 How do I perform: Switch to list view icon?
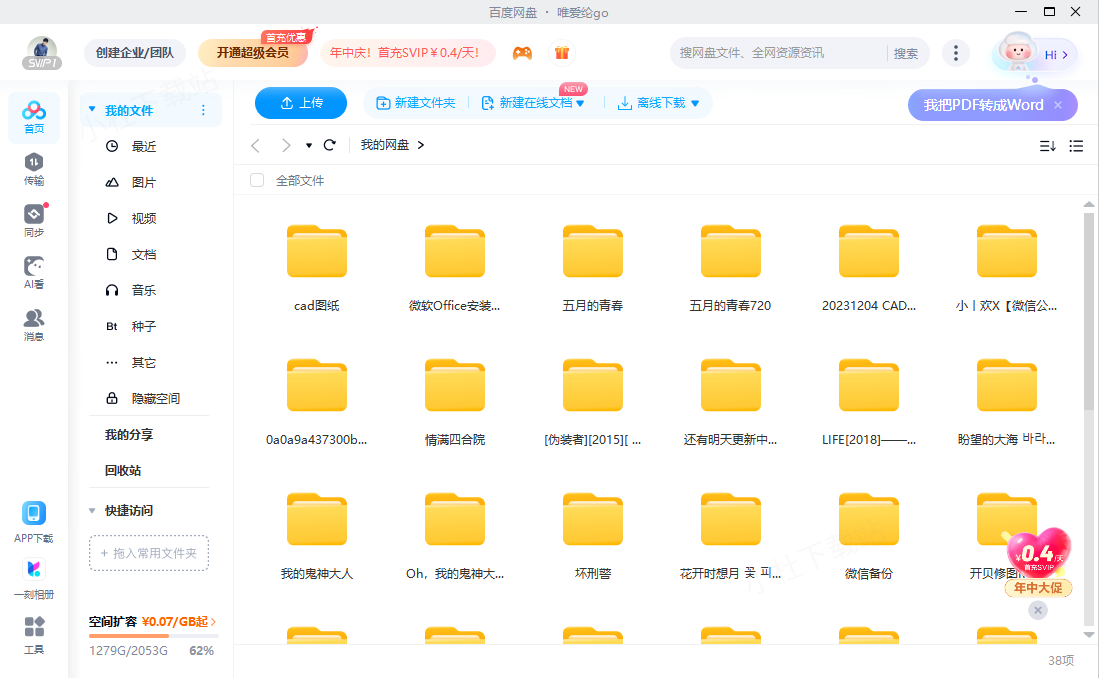coord(1076,146)
